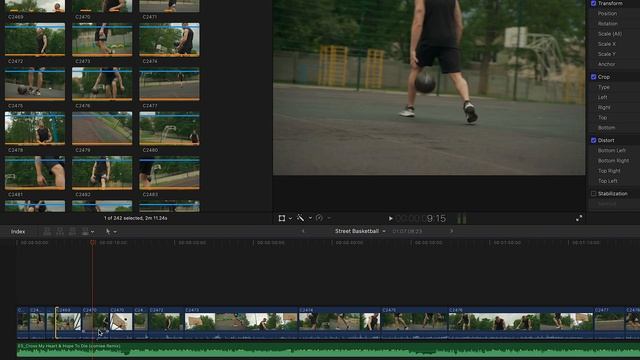The height and width of the screenshot is (360, 640).
Task: Expand the enhancements wand dropdown arrow
Action: tap(310, 218)
